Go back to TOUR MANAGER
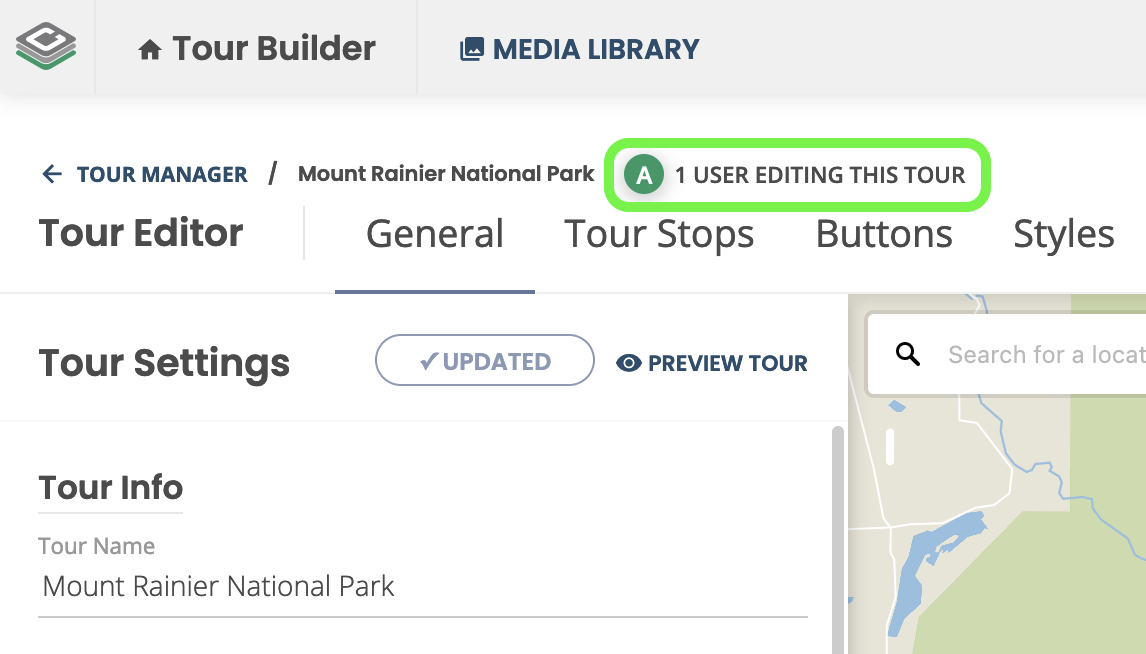Screen dimensions: 1146x654 (x=145, y=174)
